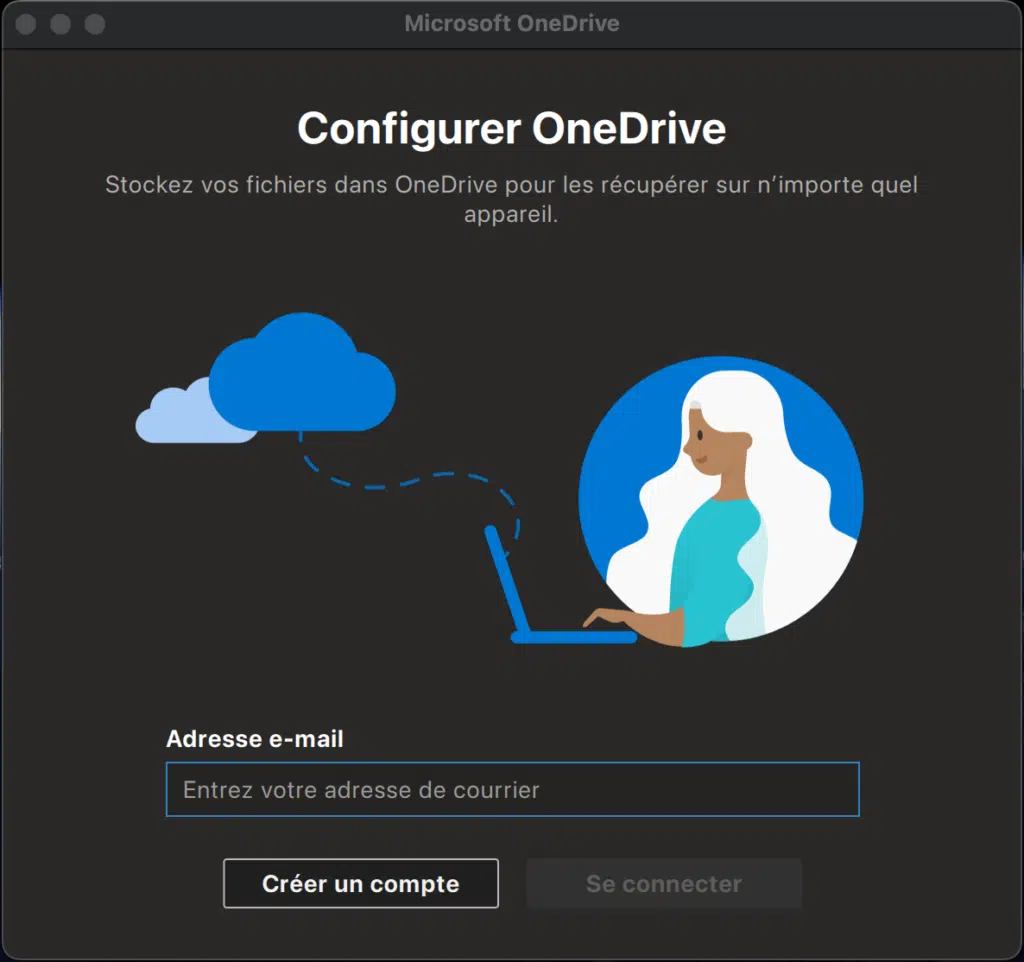The image size is (1024, 962).
Task: Click the 'Adresse e-mail' label
Action: point(255,739)
